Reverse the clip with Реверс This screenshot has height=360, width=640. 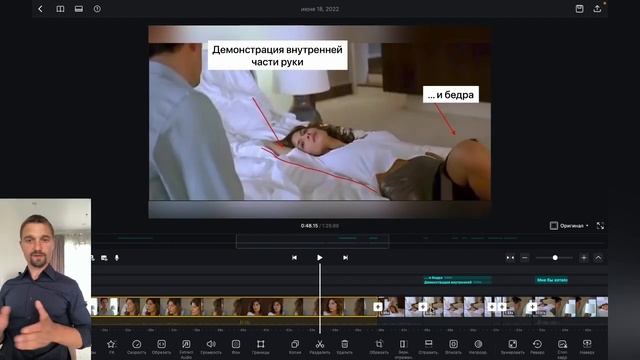point(537,347)
